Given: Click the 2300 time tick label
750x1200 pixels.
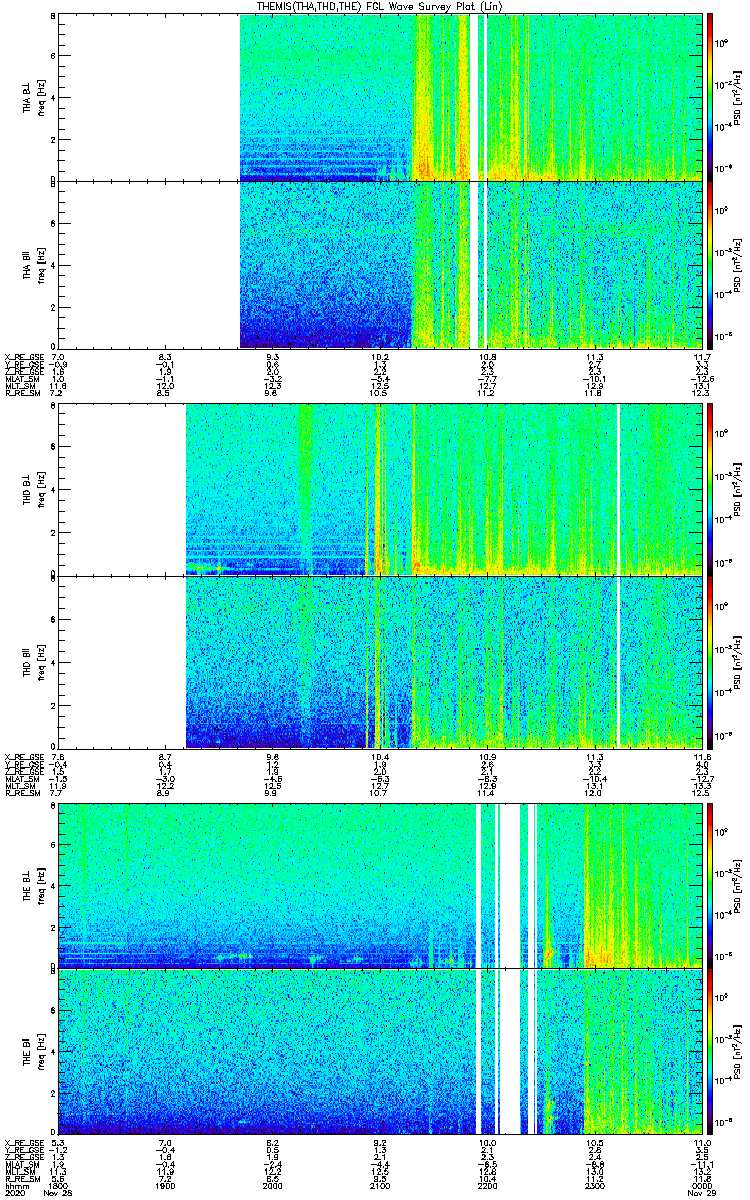Looking at the screenshot, I should tap(594, 1185).
